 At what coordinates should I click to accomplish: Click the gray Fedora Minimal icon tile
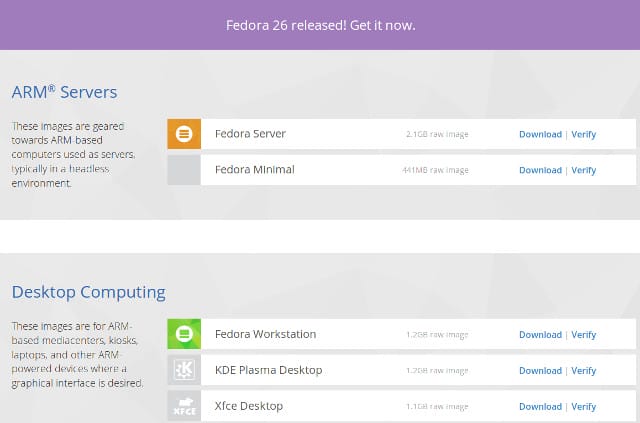click(x=184, y=170)
